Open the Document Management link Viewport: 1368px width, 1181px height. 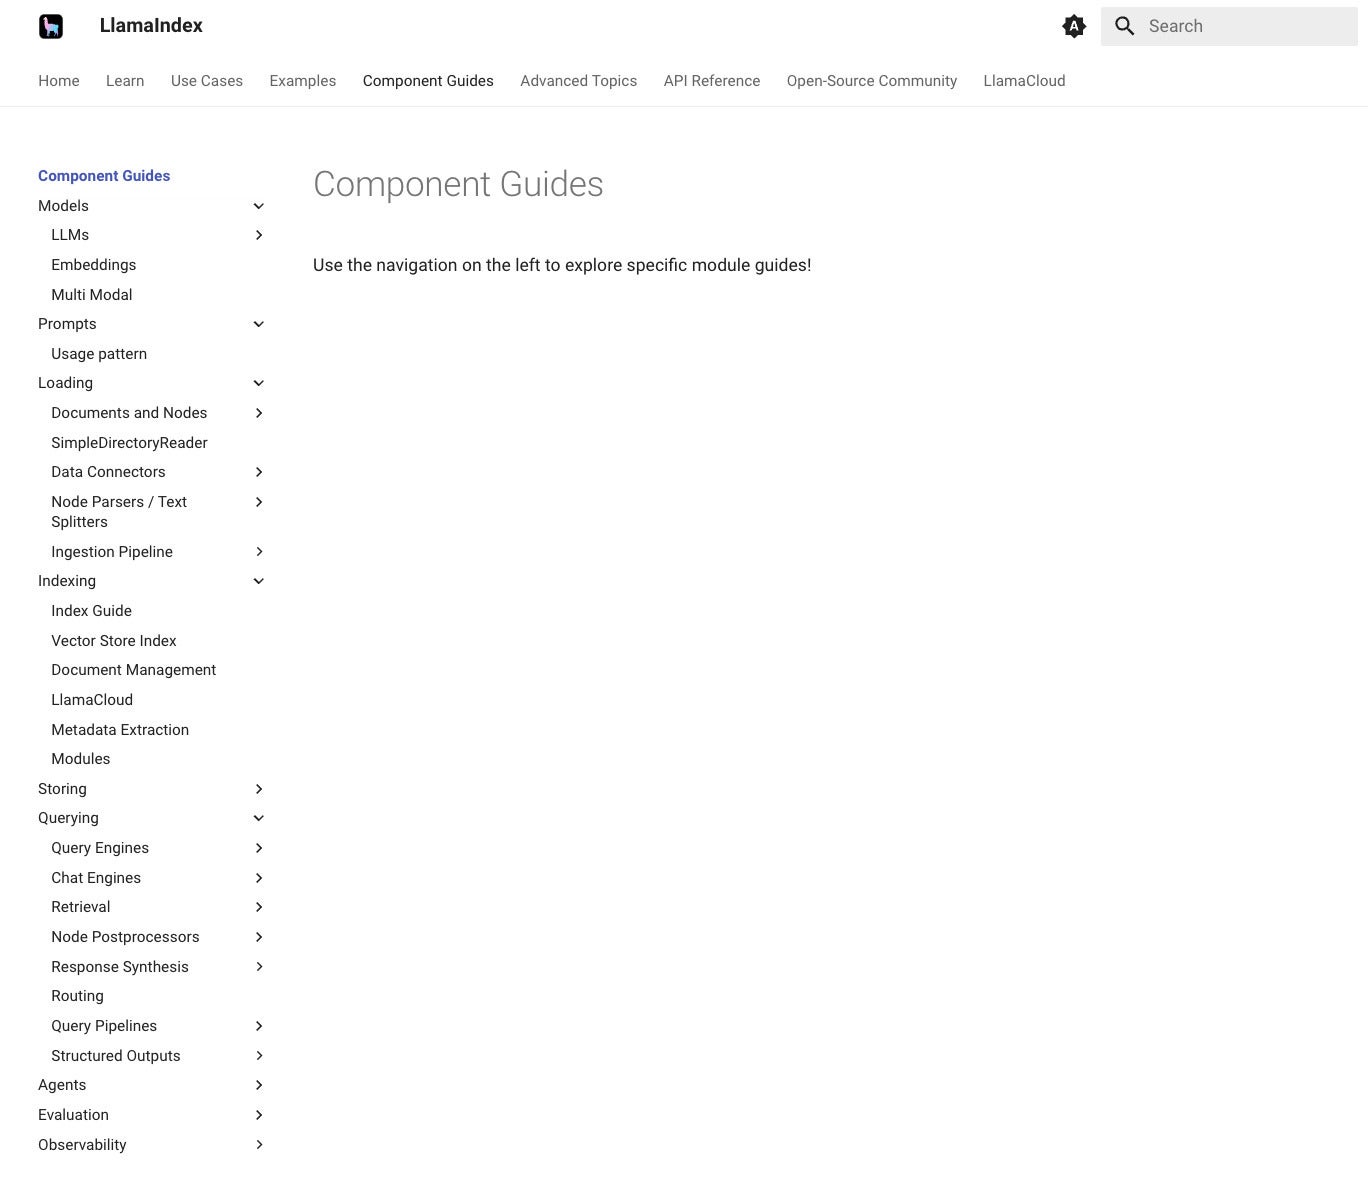[x=134, y=670]
